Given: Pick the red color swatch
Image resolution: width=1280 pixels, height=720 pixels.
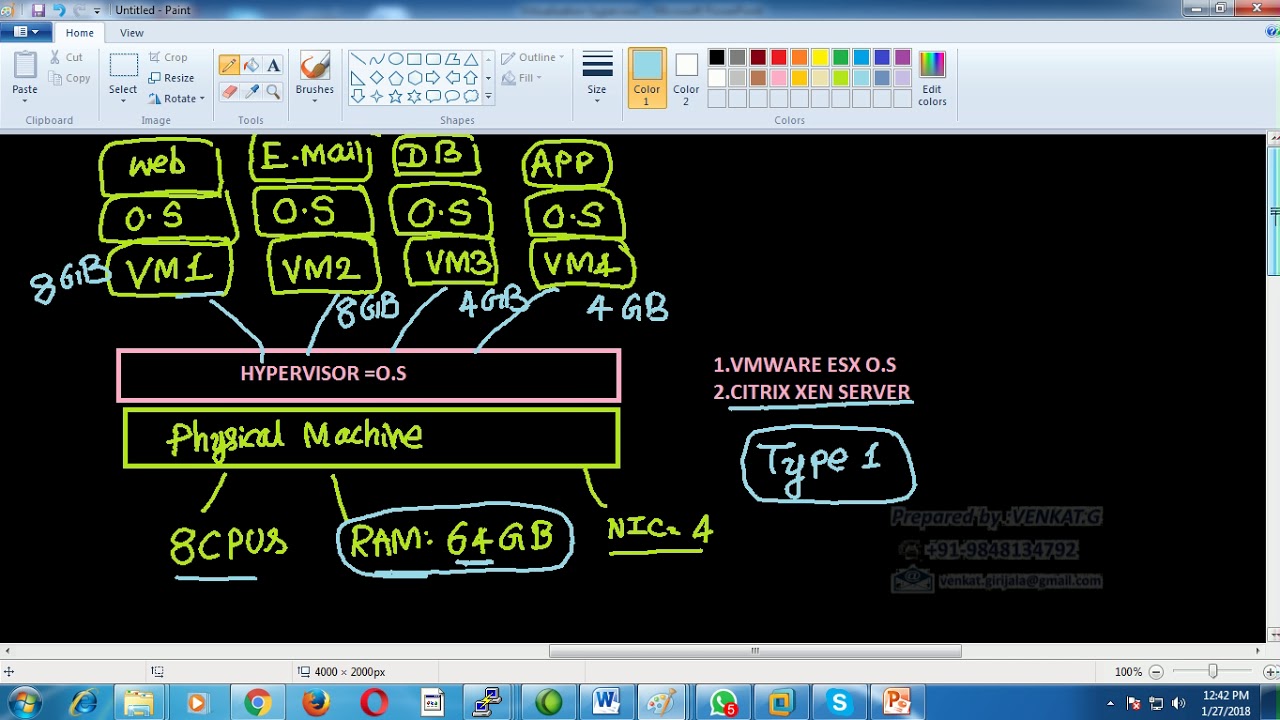Looking at the screenshot, I should click(779, 58).
